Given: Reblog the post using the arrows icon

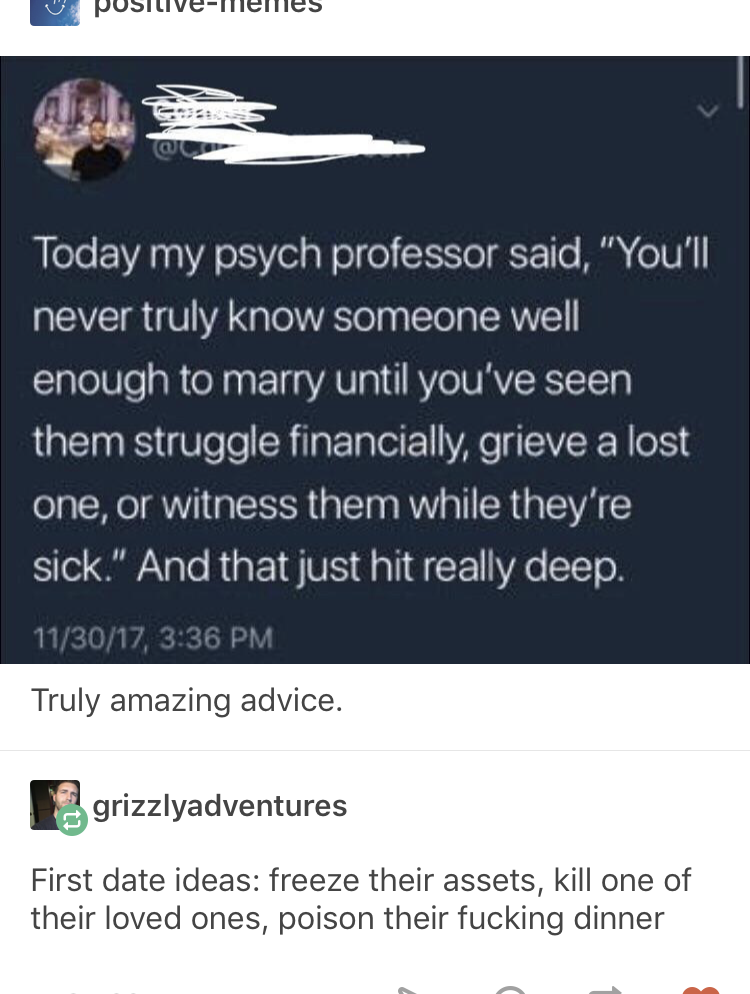Looking at the screenshot, I should click(x=607, y=990).
